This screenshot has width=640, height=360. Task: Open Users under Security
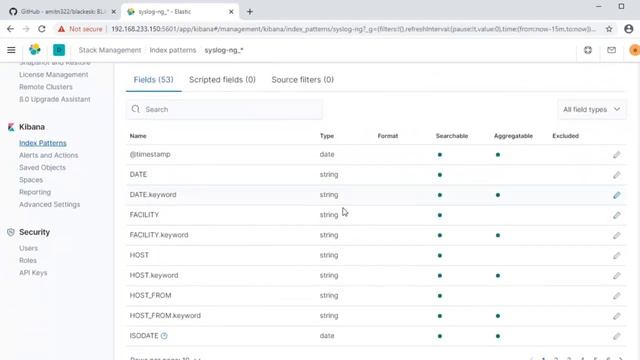point(28,248)
